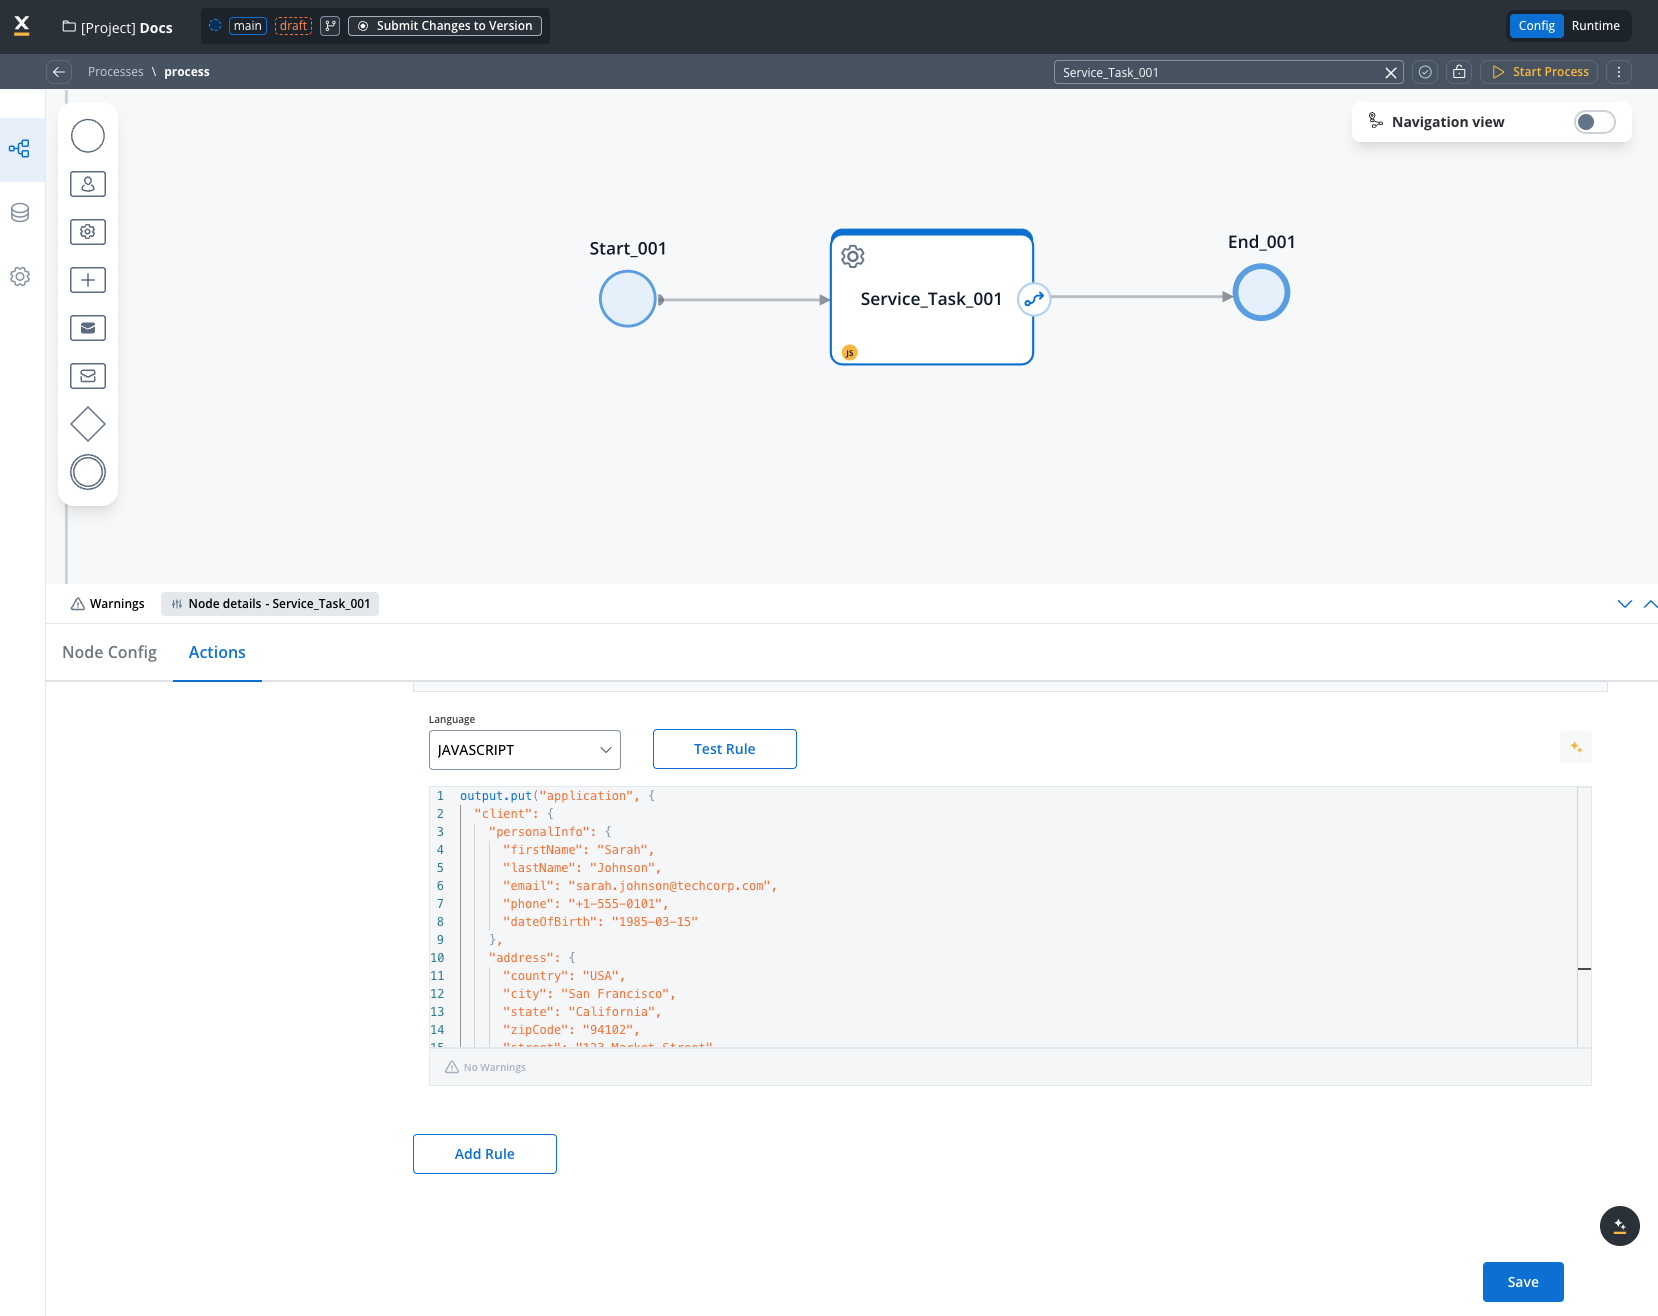
Task: Click the [Project] Docs title
Action: pyautogui.click(x=126, y=28)
